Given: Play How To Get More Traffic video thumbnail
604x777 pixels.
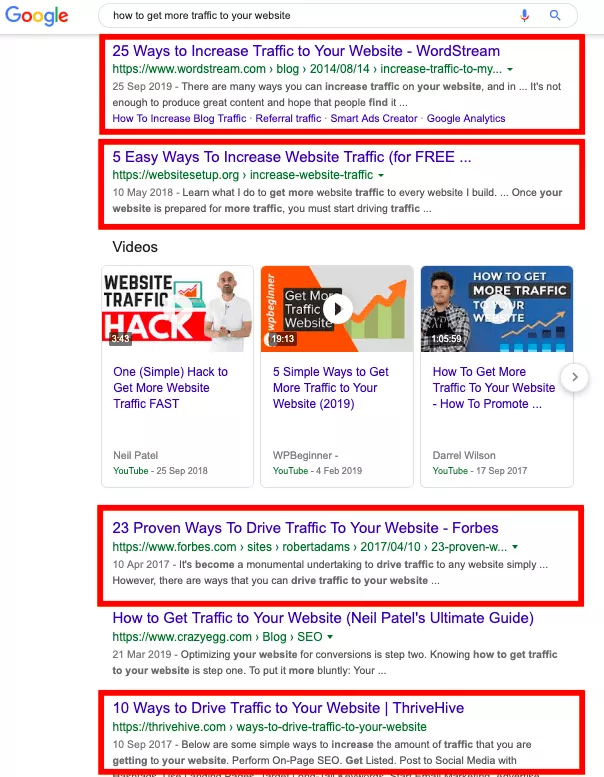Looking at the screenshot, I should 496,309.
